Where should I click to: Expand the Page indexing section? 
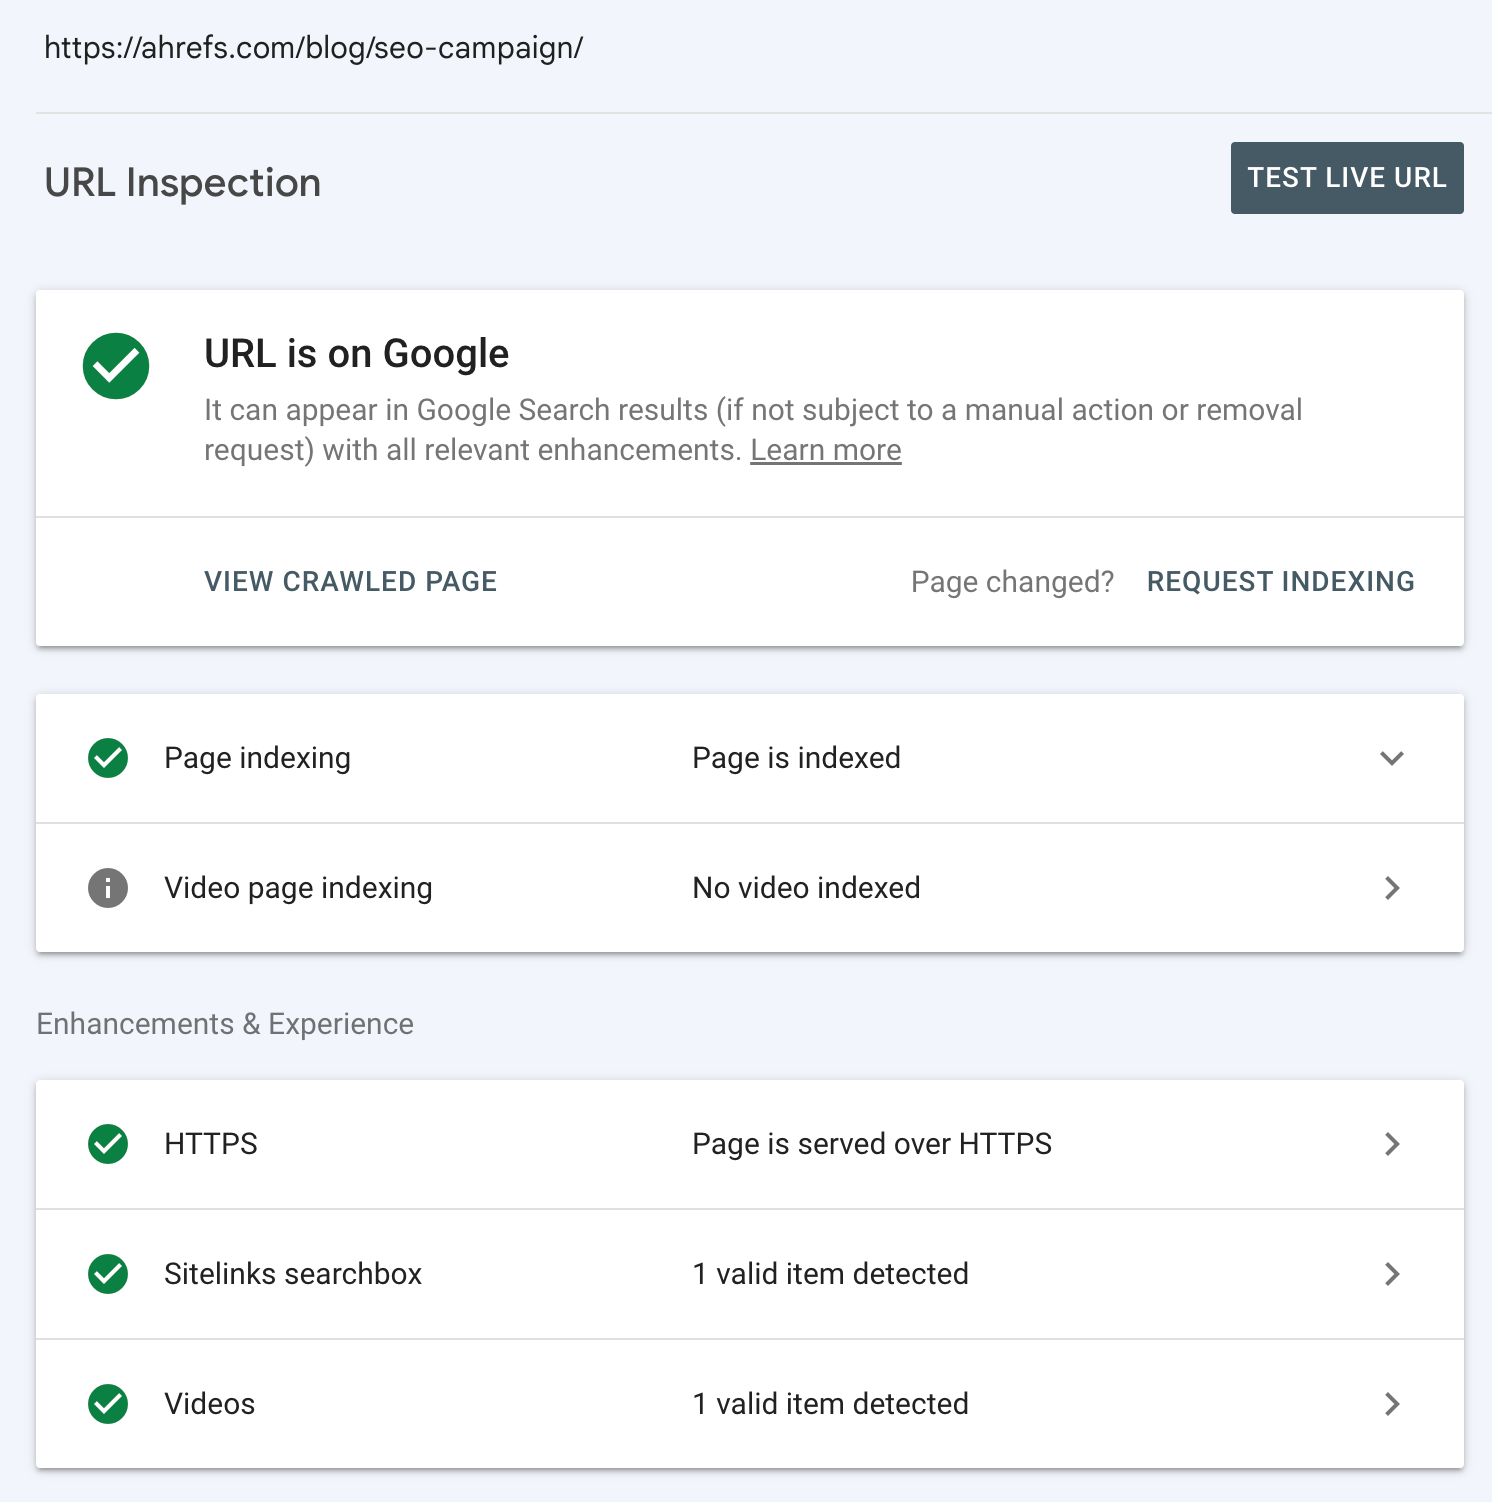[x=1391, y=758]
